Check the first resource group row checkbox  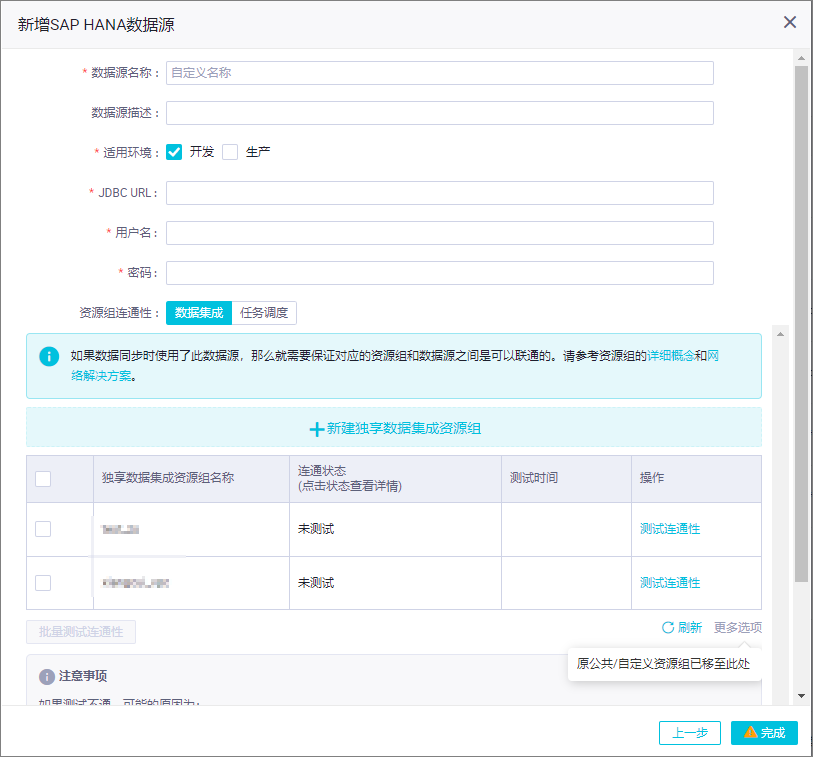(43, 529)
